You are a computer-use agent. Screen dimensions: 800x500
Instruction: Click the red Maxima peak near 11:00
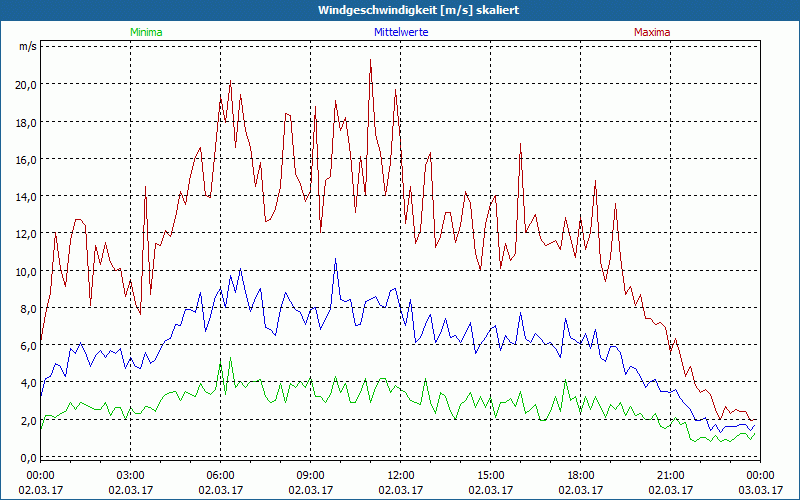[x=370, y=60]
